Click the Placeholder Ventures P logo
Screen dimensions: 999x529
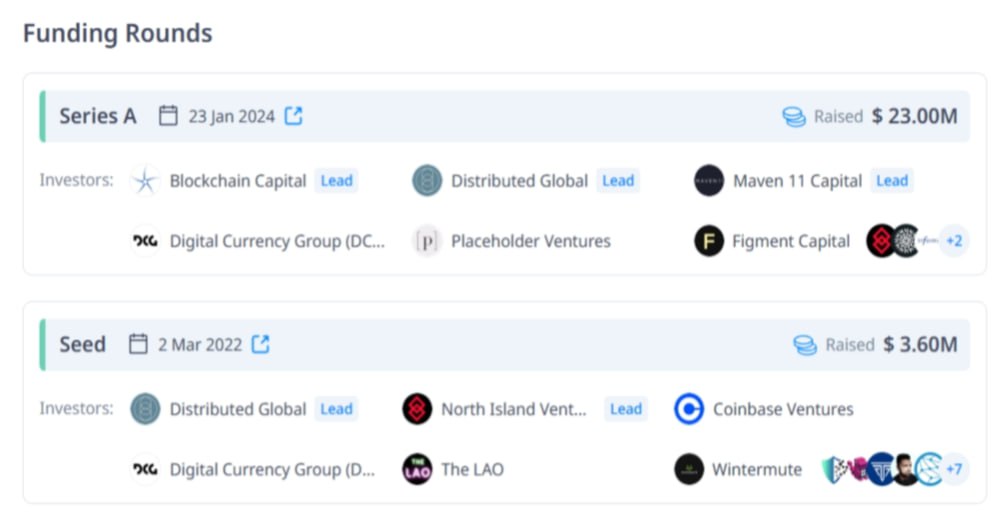(x=426, y=241)
